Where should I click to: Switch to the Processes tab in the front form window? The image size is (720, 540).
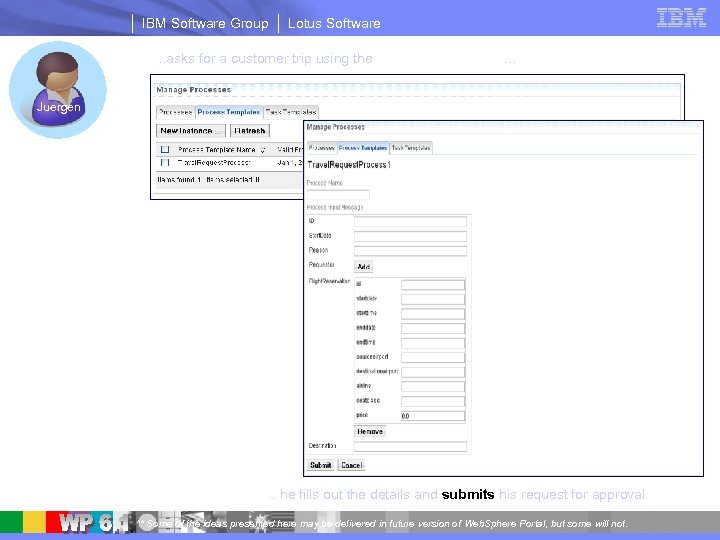coord(321,148)
